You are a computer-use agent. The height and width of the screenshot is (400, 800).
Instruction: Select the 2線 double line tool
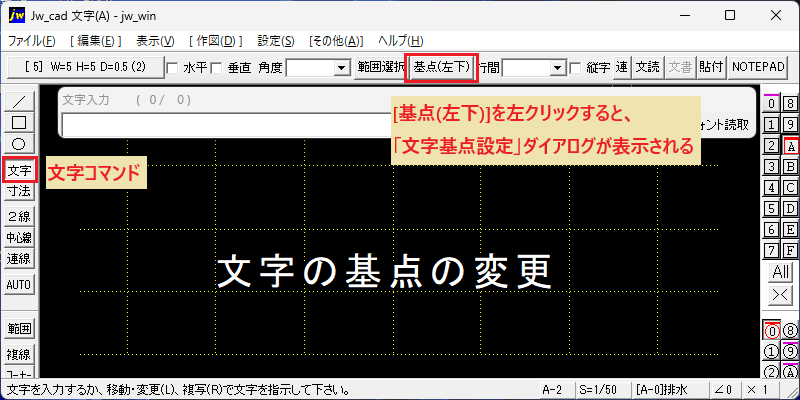point(19,216)
